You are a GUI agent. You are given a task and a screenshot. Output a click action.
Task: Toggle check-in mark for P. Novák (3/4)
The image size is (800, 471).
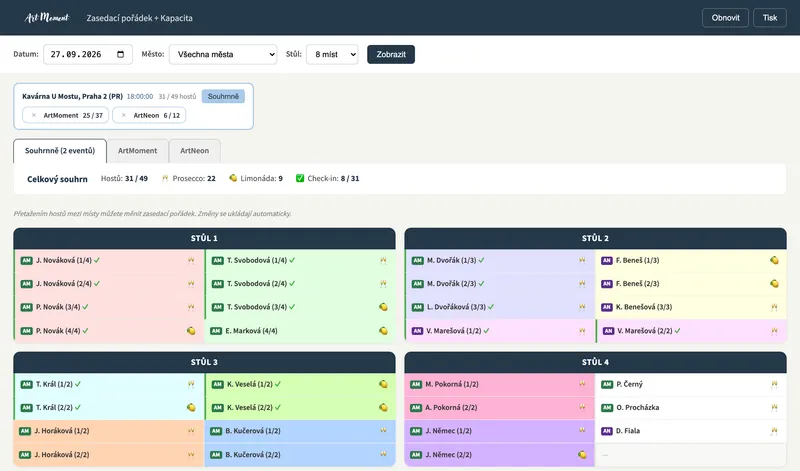pos(85,307)
